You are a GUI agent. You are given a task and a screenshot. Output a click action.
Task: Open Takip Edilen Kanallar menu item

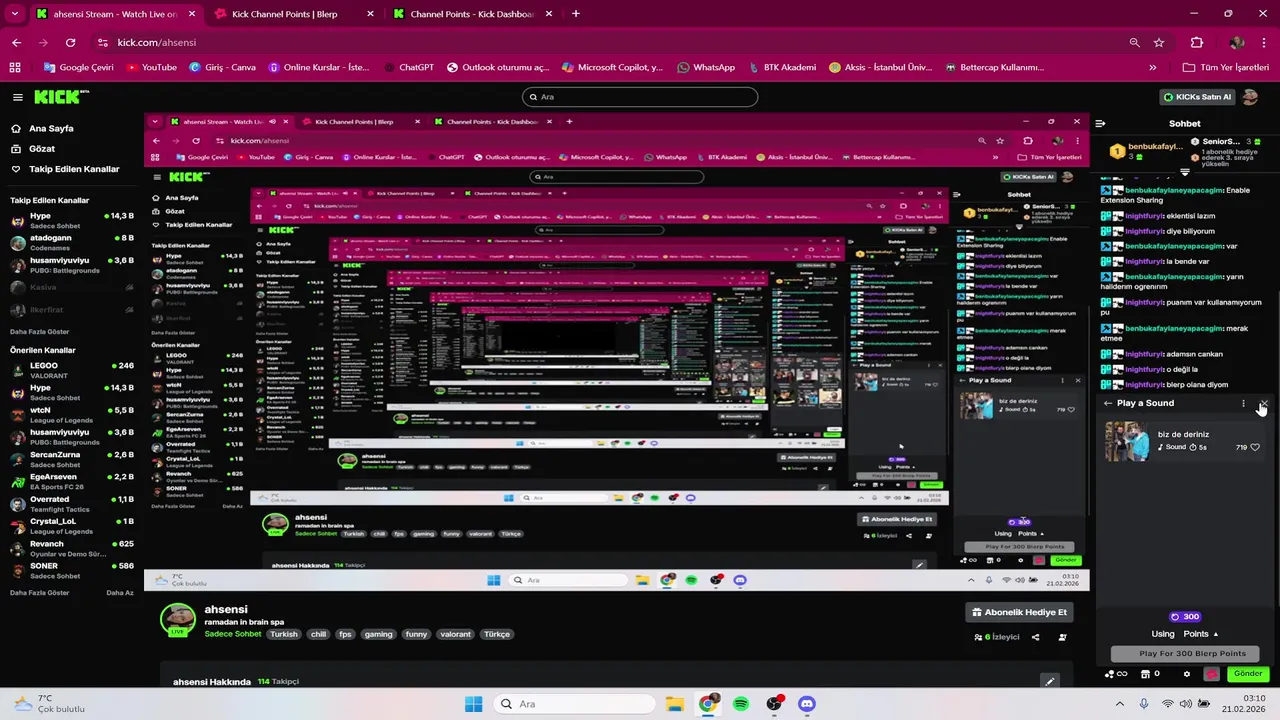click(65, 169)
